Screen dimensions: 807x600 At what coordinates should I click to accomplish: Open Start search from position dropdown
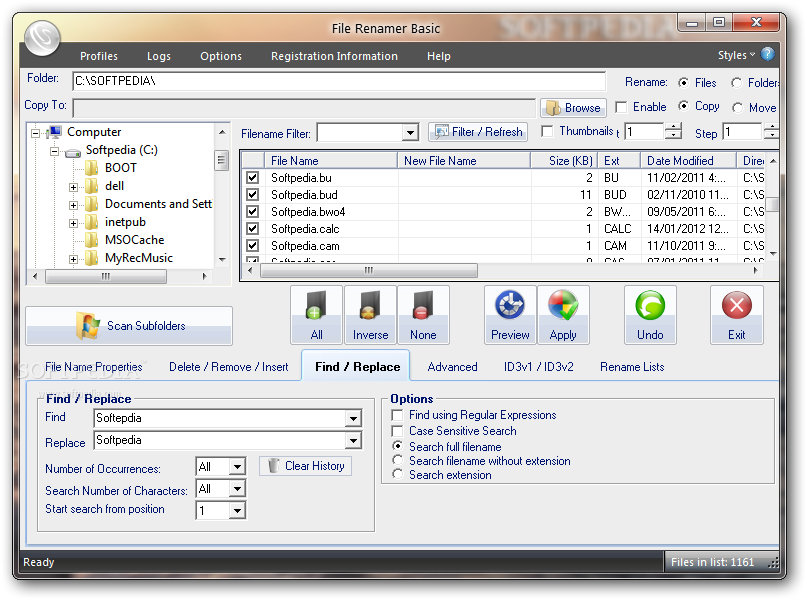pyautogui.click(x=237, y=510)
